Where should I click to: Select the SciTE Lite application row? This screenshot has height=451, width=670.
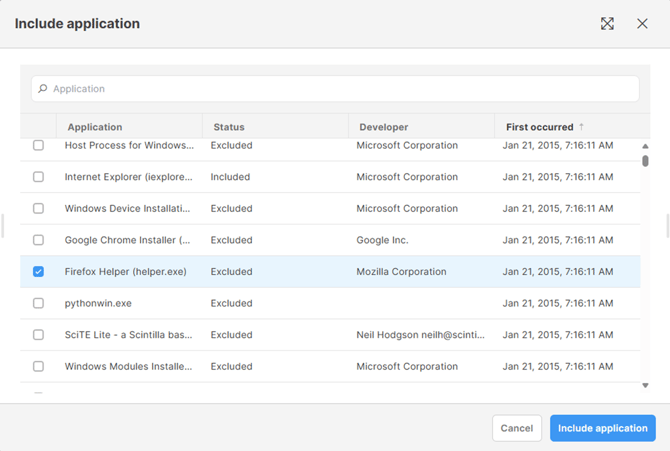tap(129, 335)
